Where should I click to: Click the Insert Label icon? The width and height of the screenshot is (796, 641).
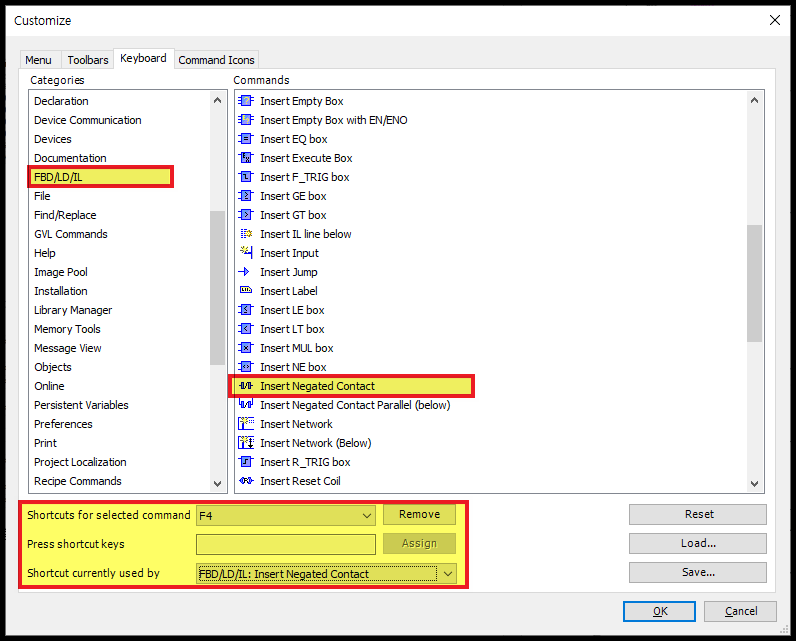(246, 290)
